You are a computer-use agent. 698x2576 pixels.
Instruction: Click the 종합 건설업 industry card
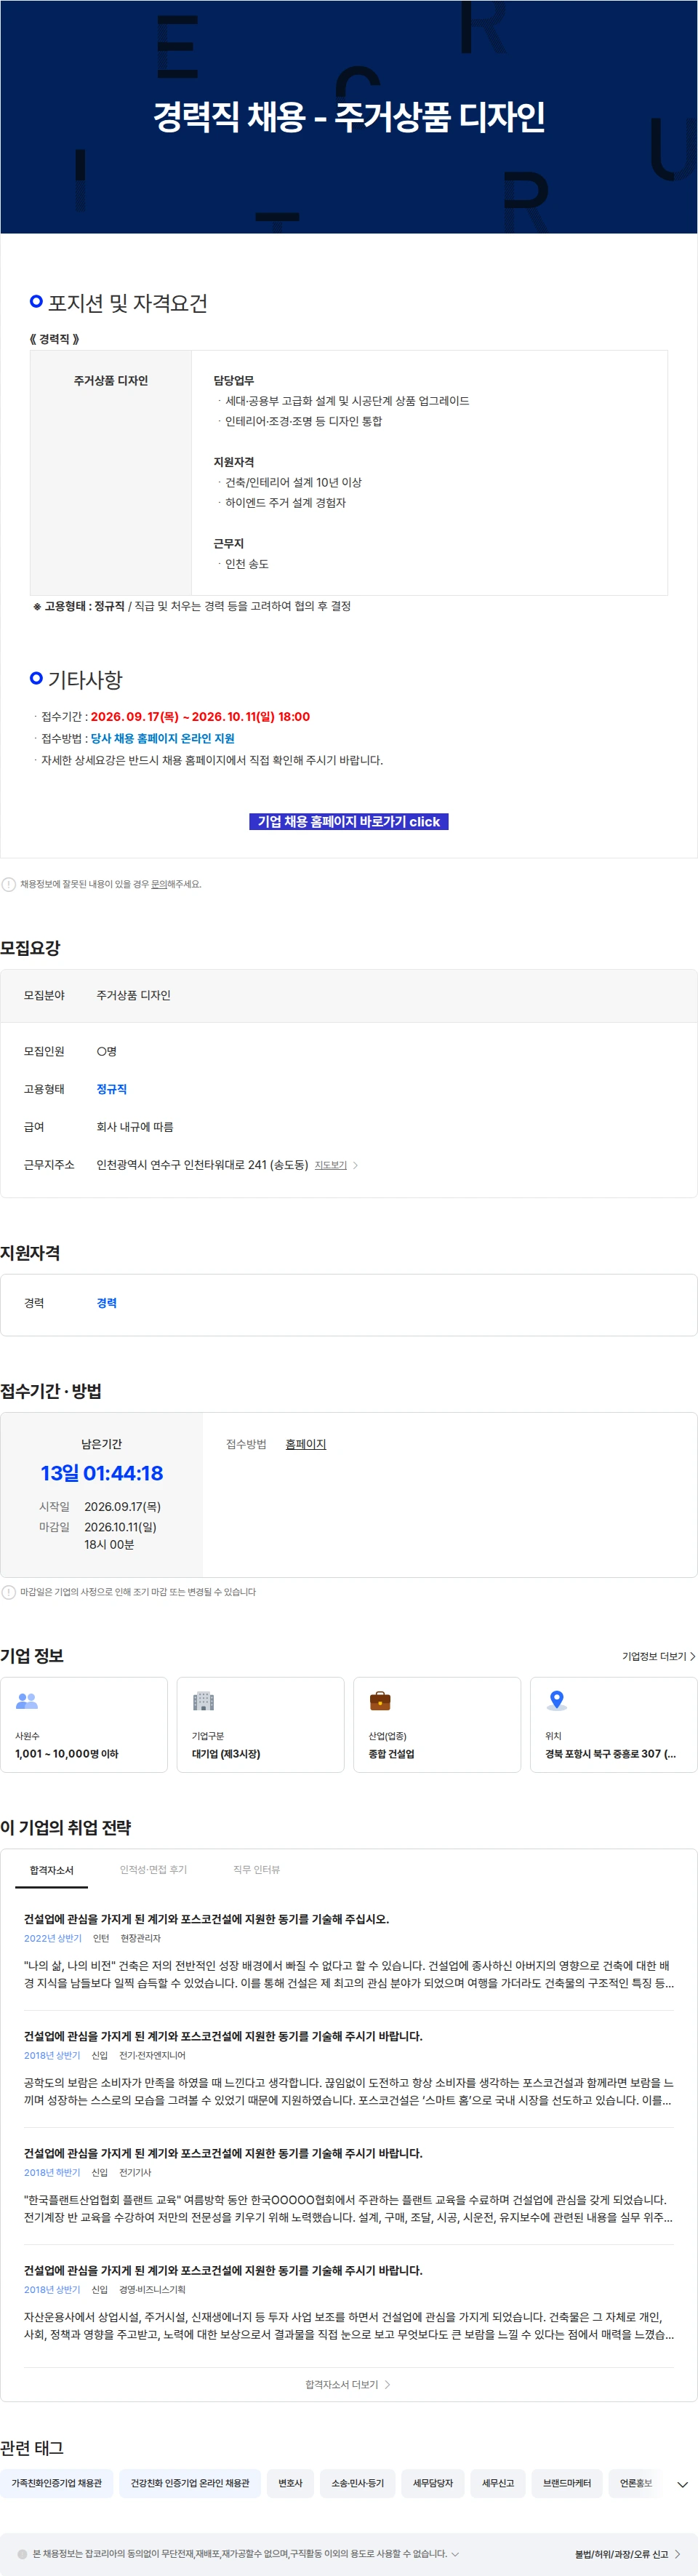[437, 1724]
